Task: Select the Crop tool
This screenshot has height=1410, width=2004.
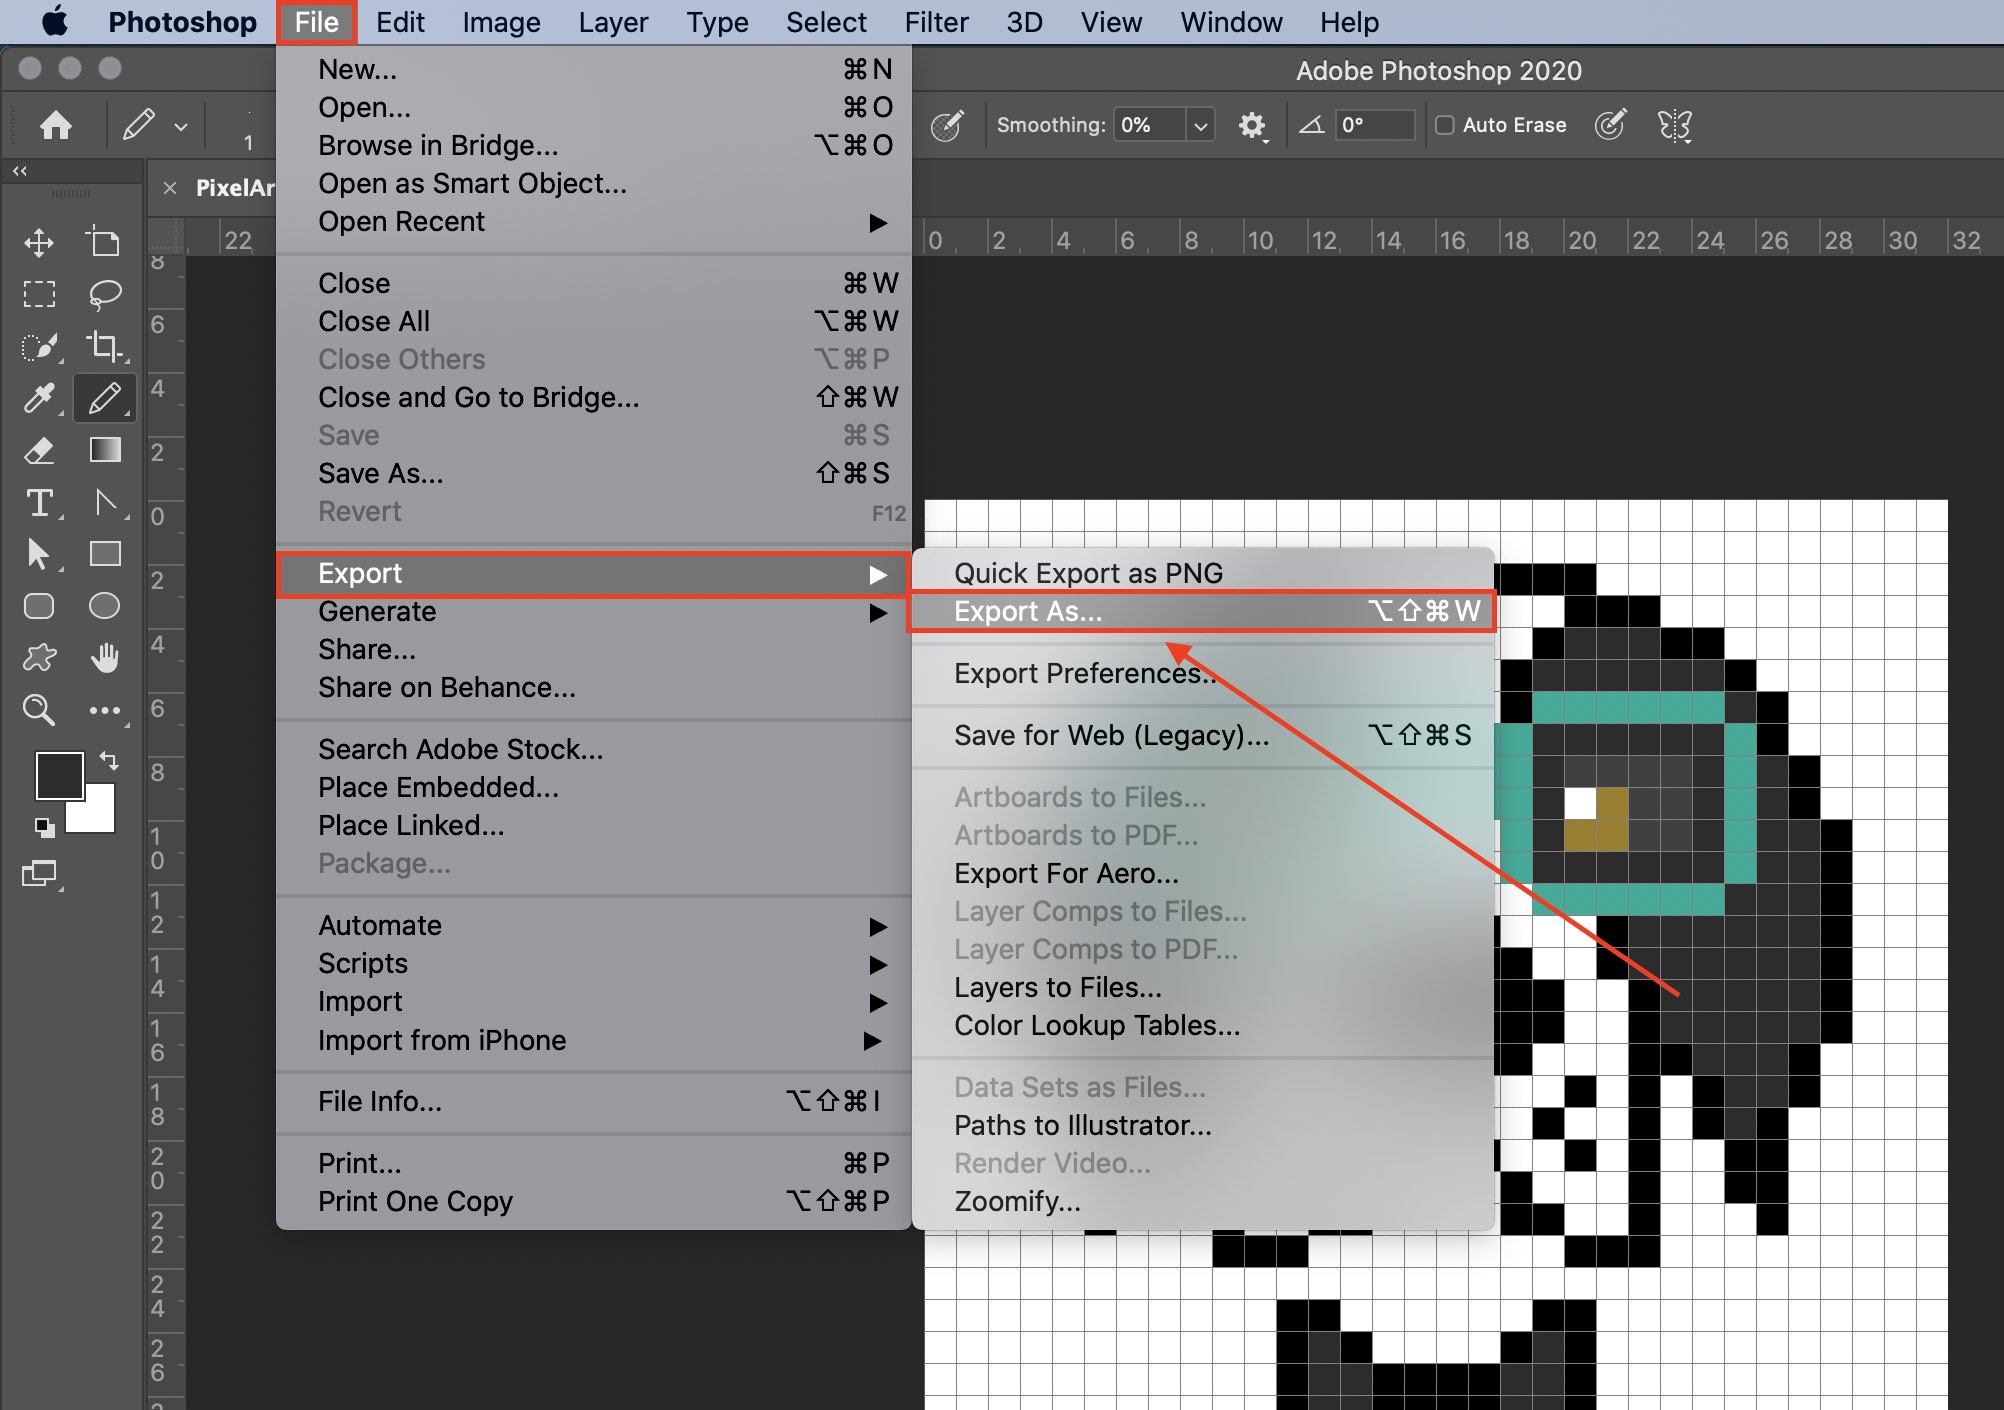Action: point(104,346)
